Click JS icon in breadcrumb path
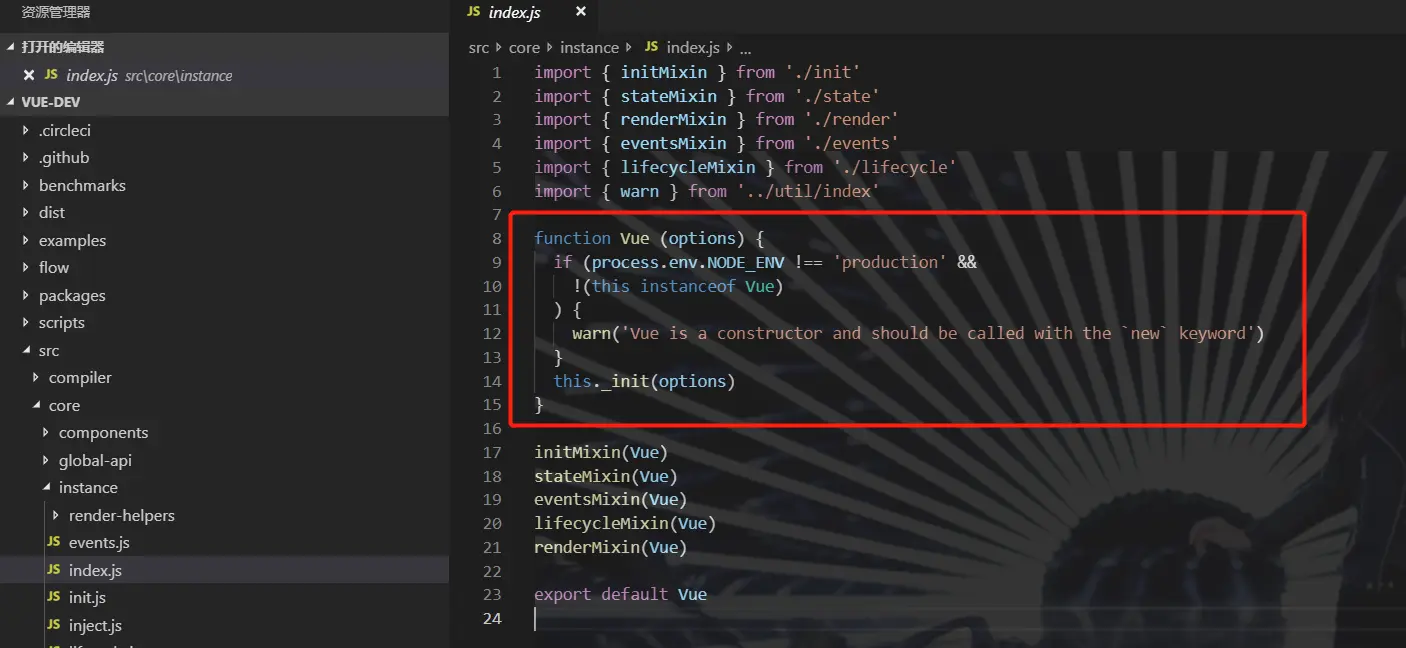The width and height of the screenshot is (1406, 648). pos(651,47)
